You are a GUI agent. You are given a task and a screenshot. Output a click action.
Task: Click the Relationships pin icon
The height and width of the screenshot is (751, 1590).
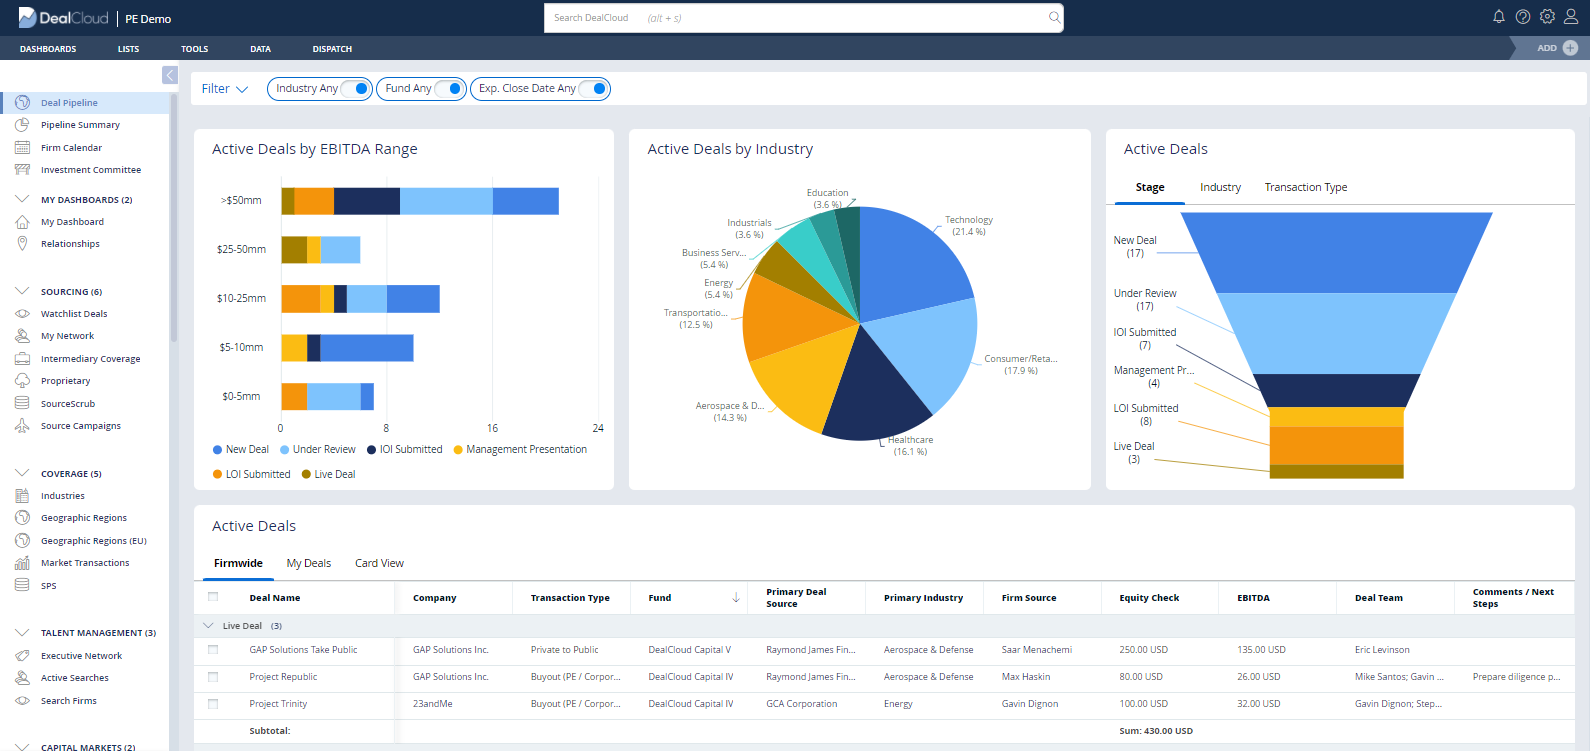[22, 244]
